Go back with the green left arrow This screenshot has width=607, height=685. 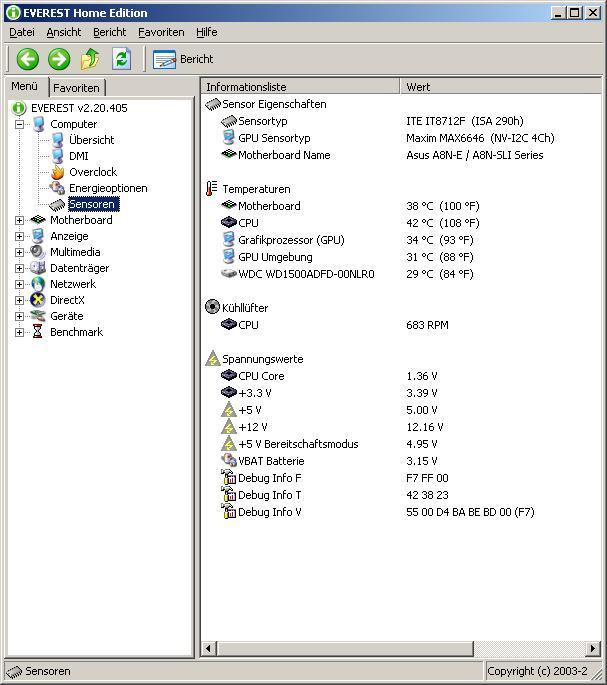pyautogui.click(x=28, y=59)
